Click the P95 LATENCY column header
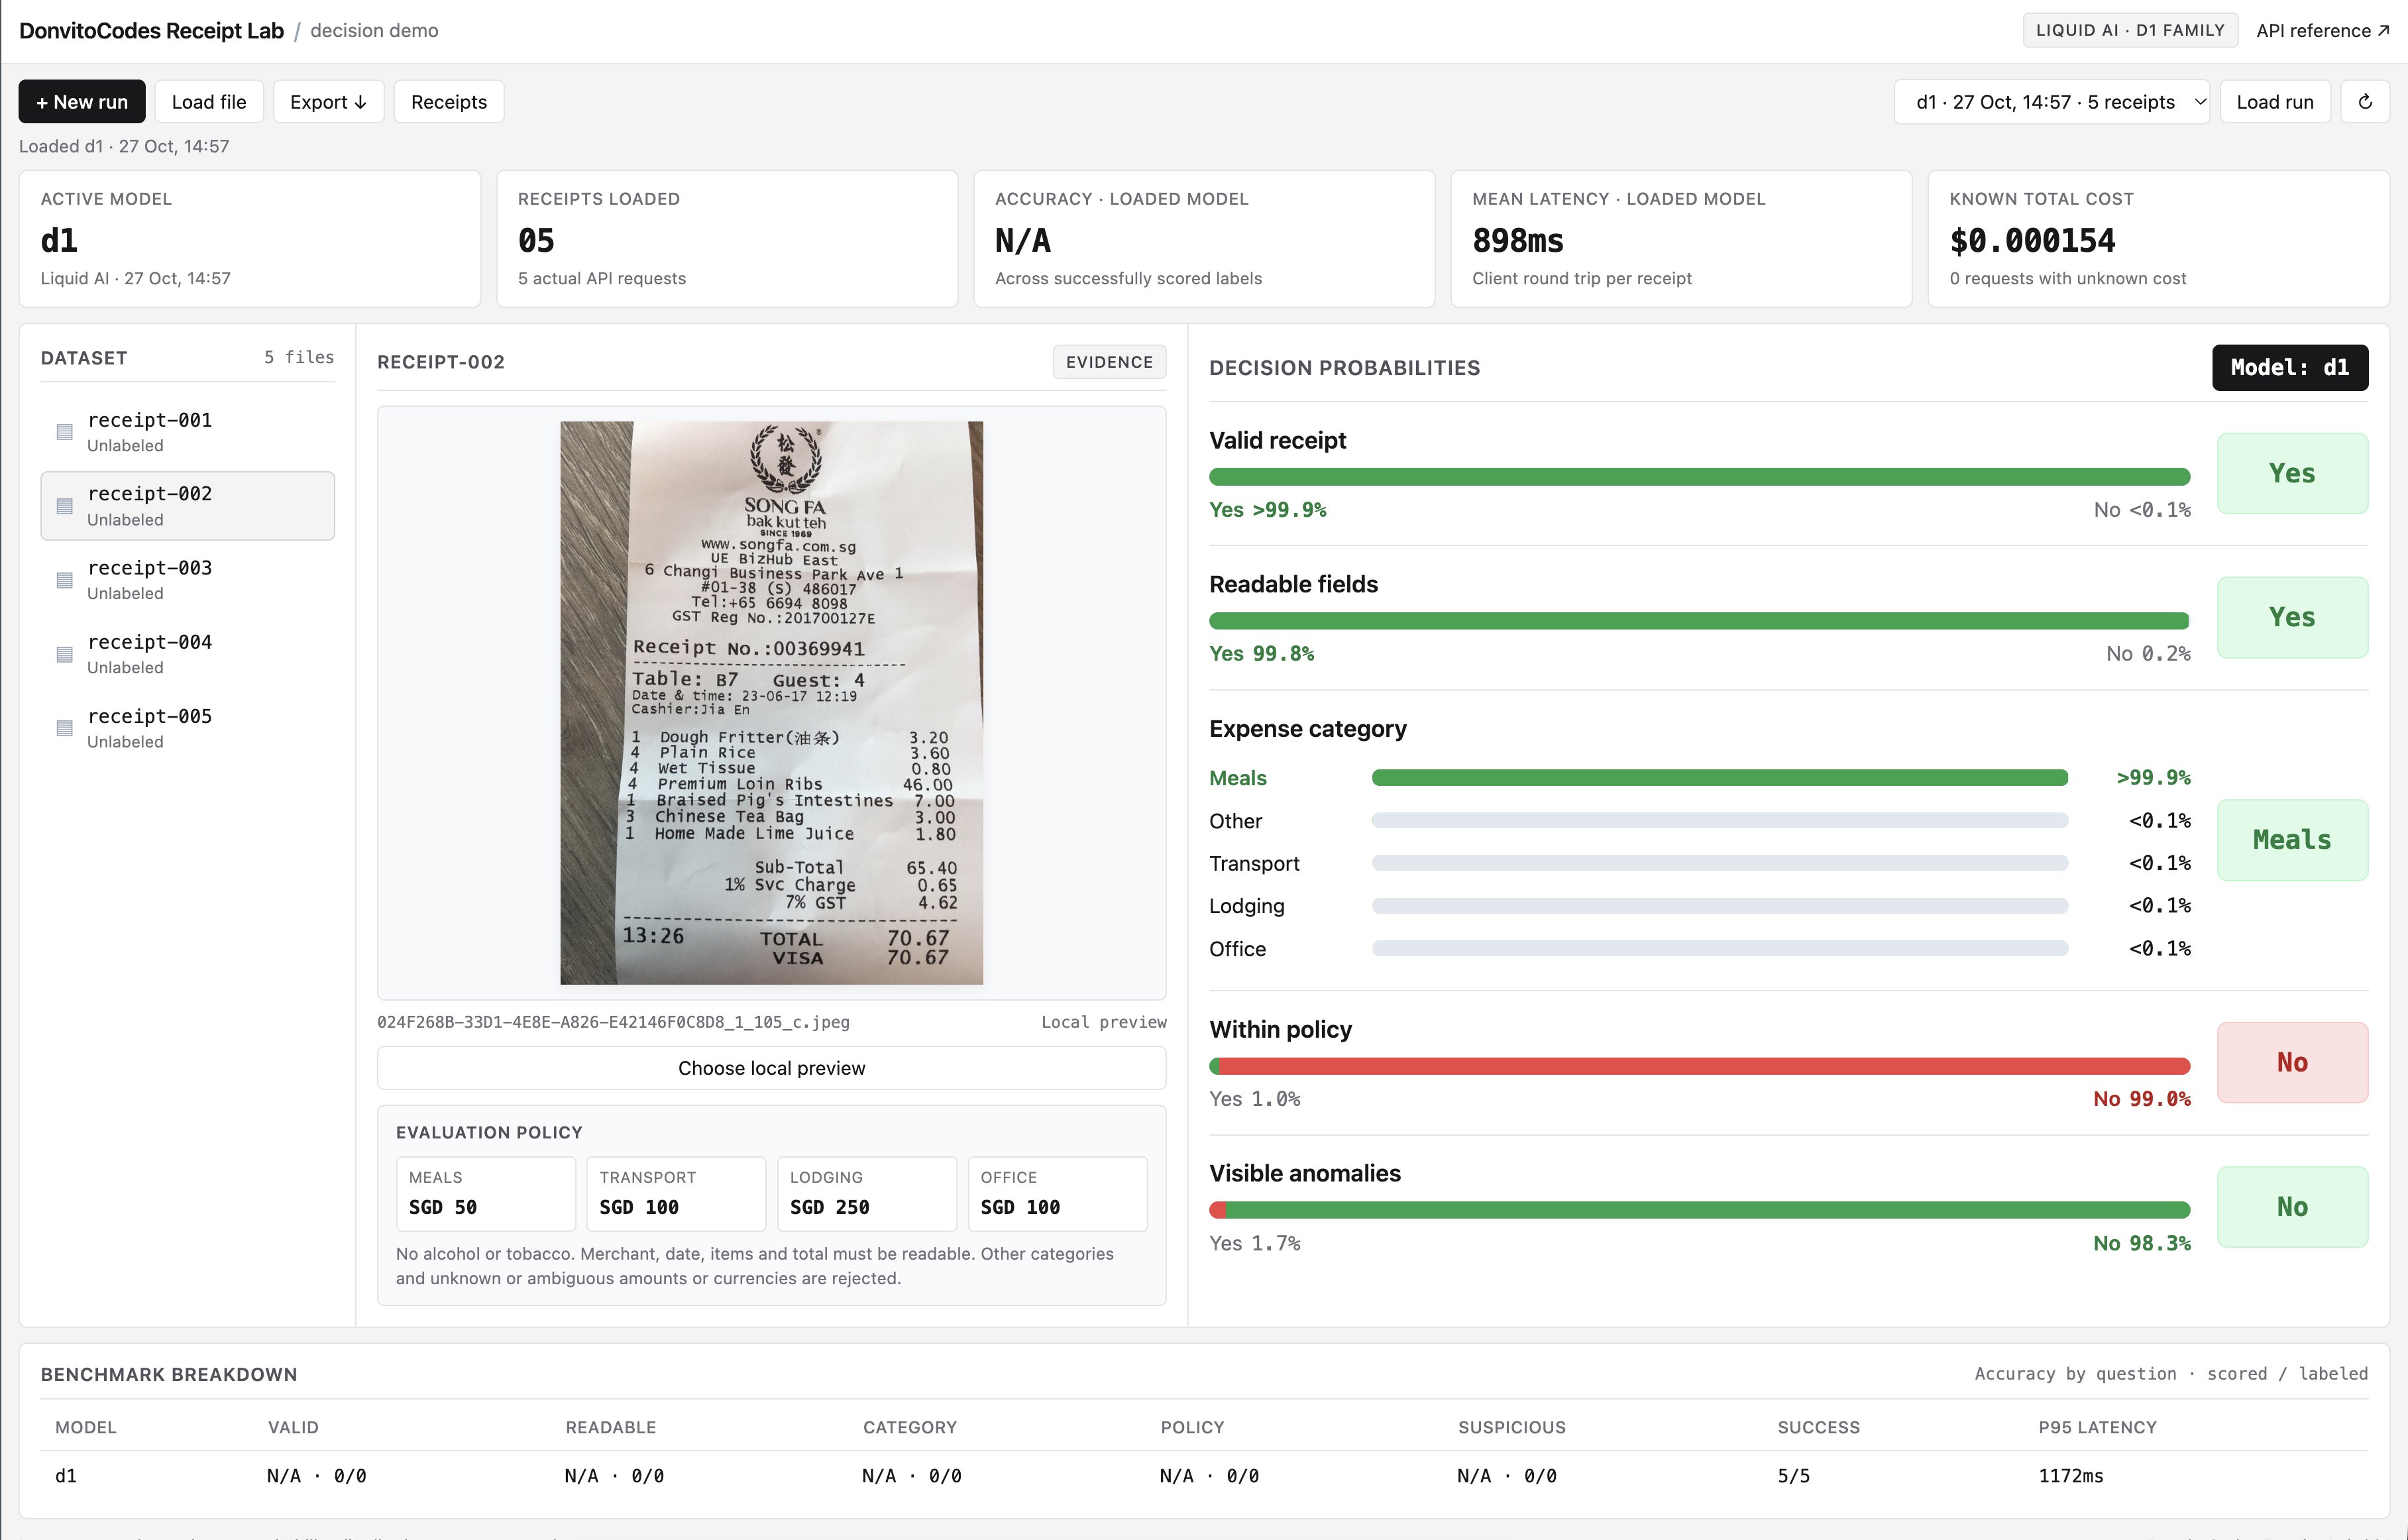This screenshot has width=2408, height=1540. coord(2097,1427)
